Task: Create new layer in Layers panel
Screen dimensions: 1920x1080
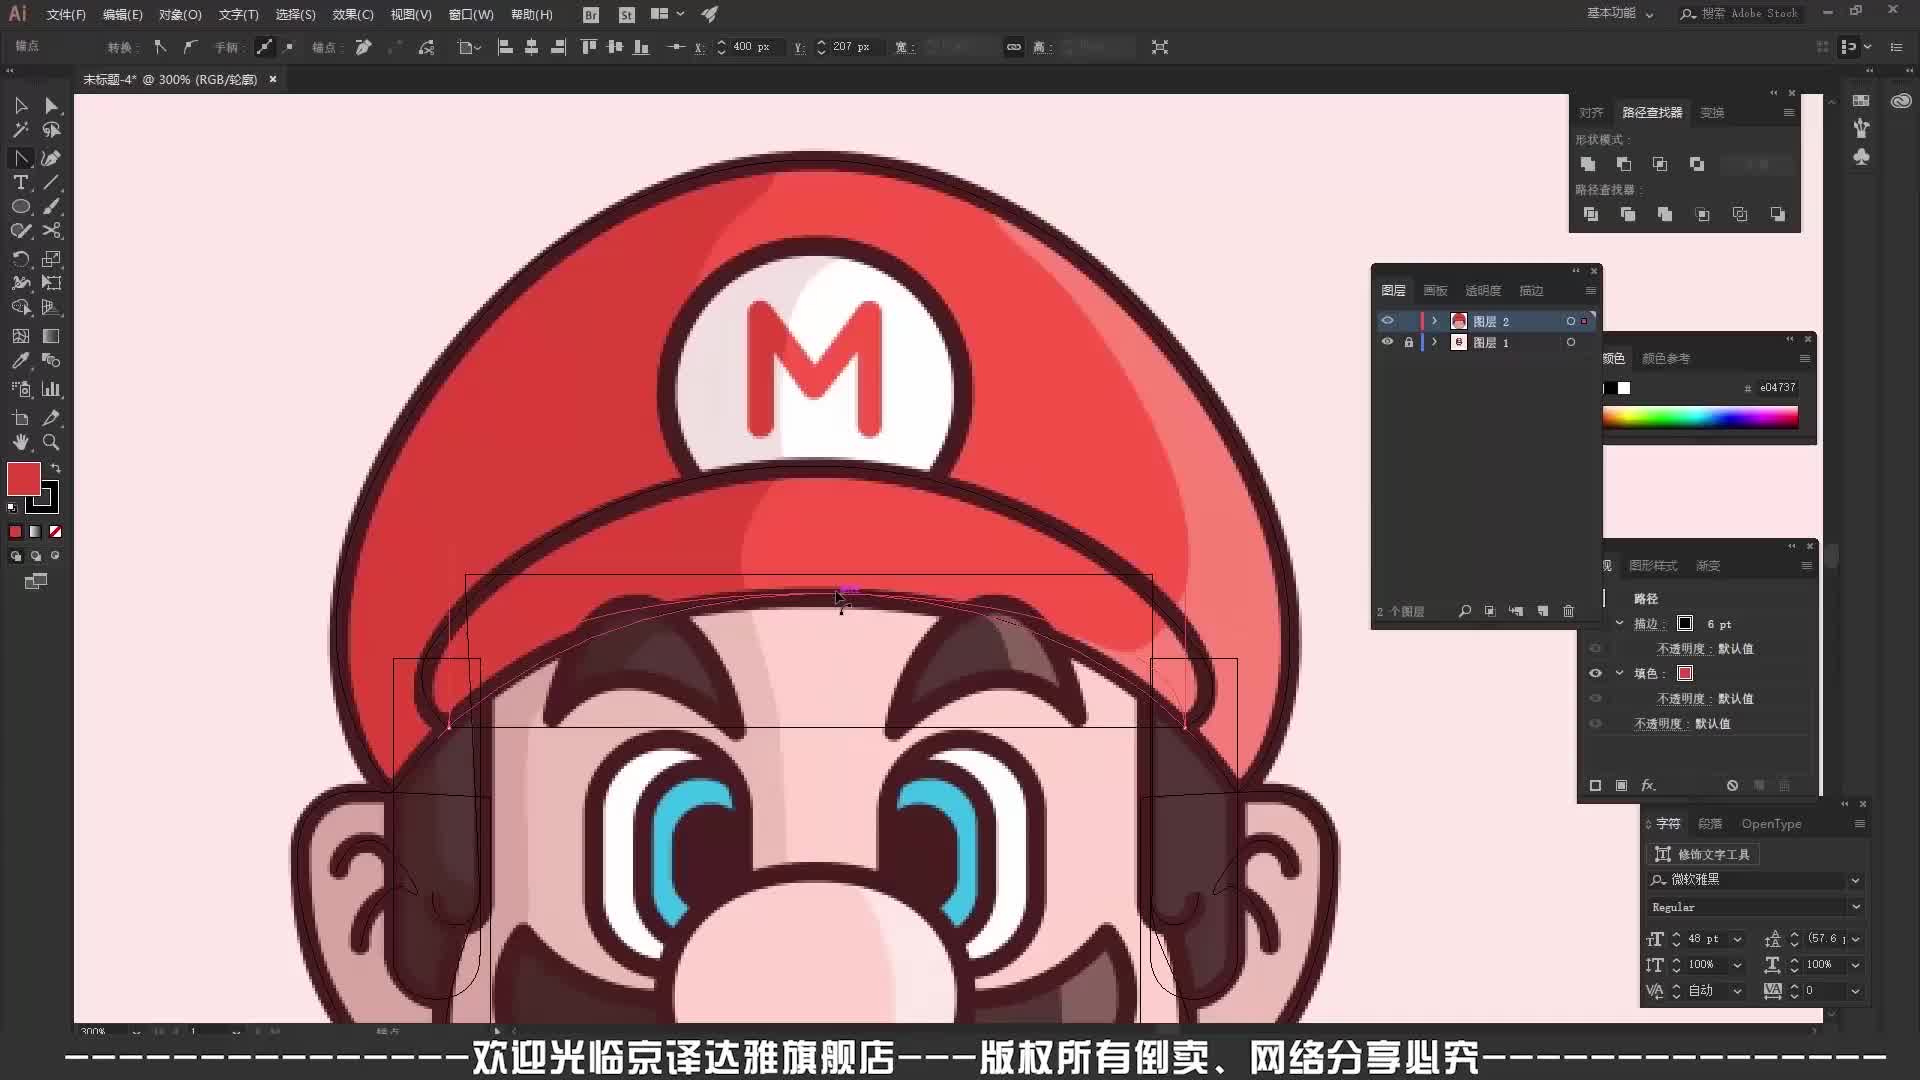Action: 1542,611
